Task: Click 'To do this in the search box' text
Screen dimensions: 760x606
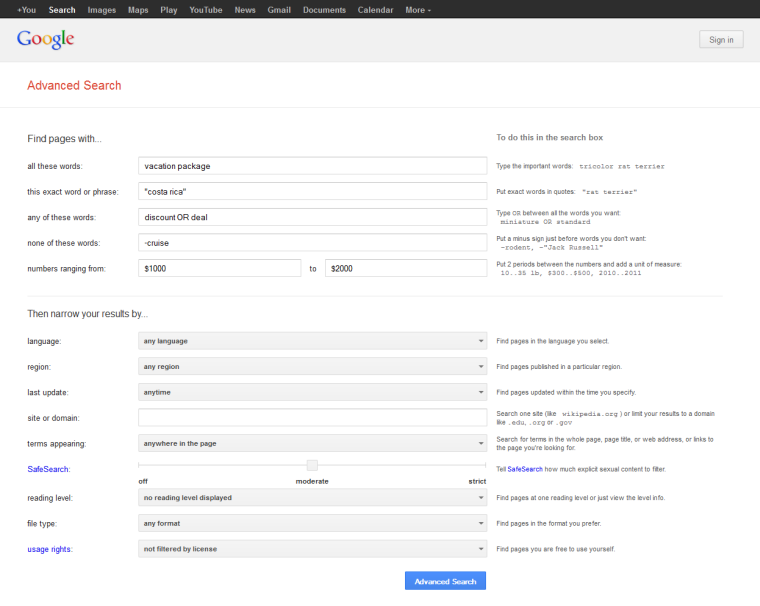Action: click(550, 138)
